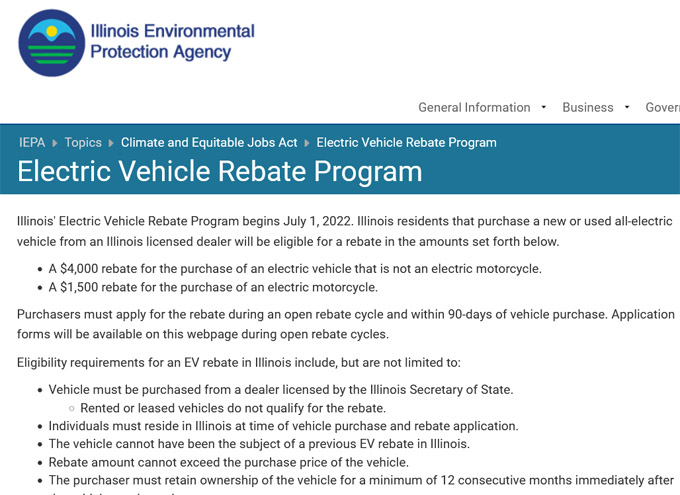Click the $4,000 rebate bullet text
Image resolution: width=680 pixels, height=495 pixels.
click(295, 269)
